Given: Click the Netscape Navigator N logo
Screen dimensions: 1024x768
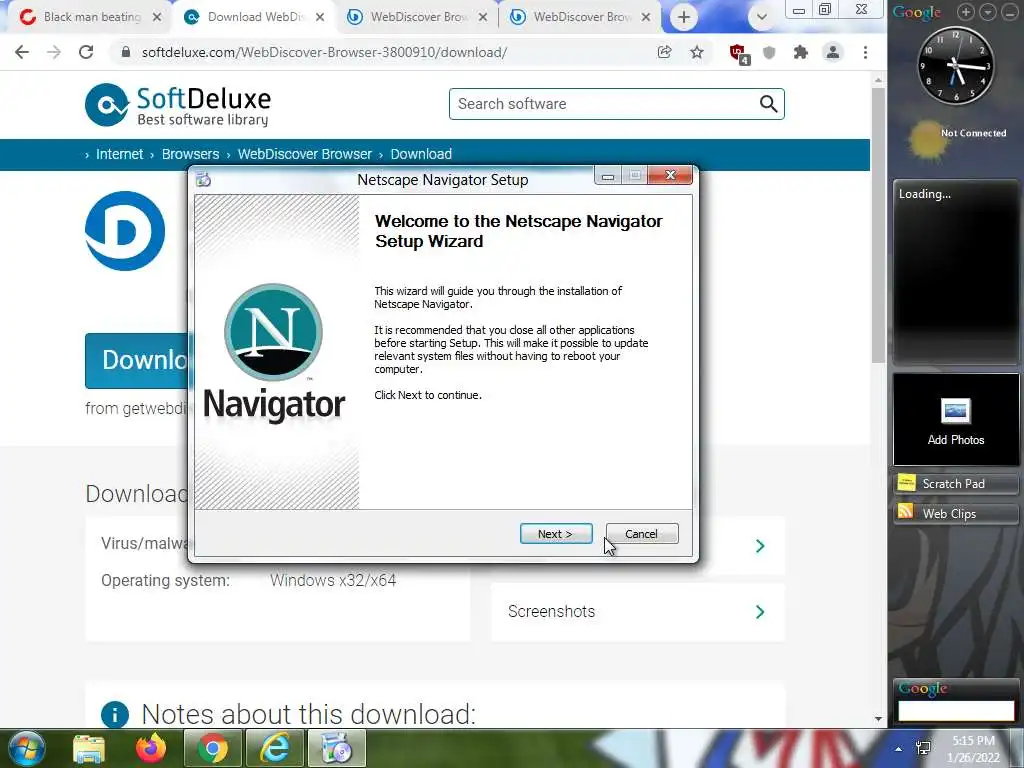Looking at the screenshot, I should pos(273,332).
